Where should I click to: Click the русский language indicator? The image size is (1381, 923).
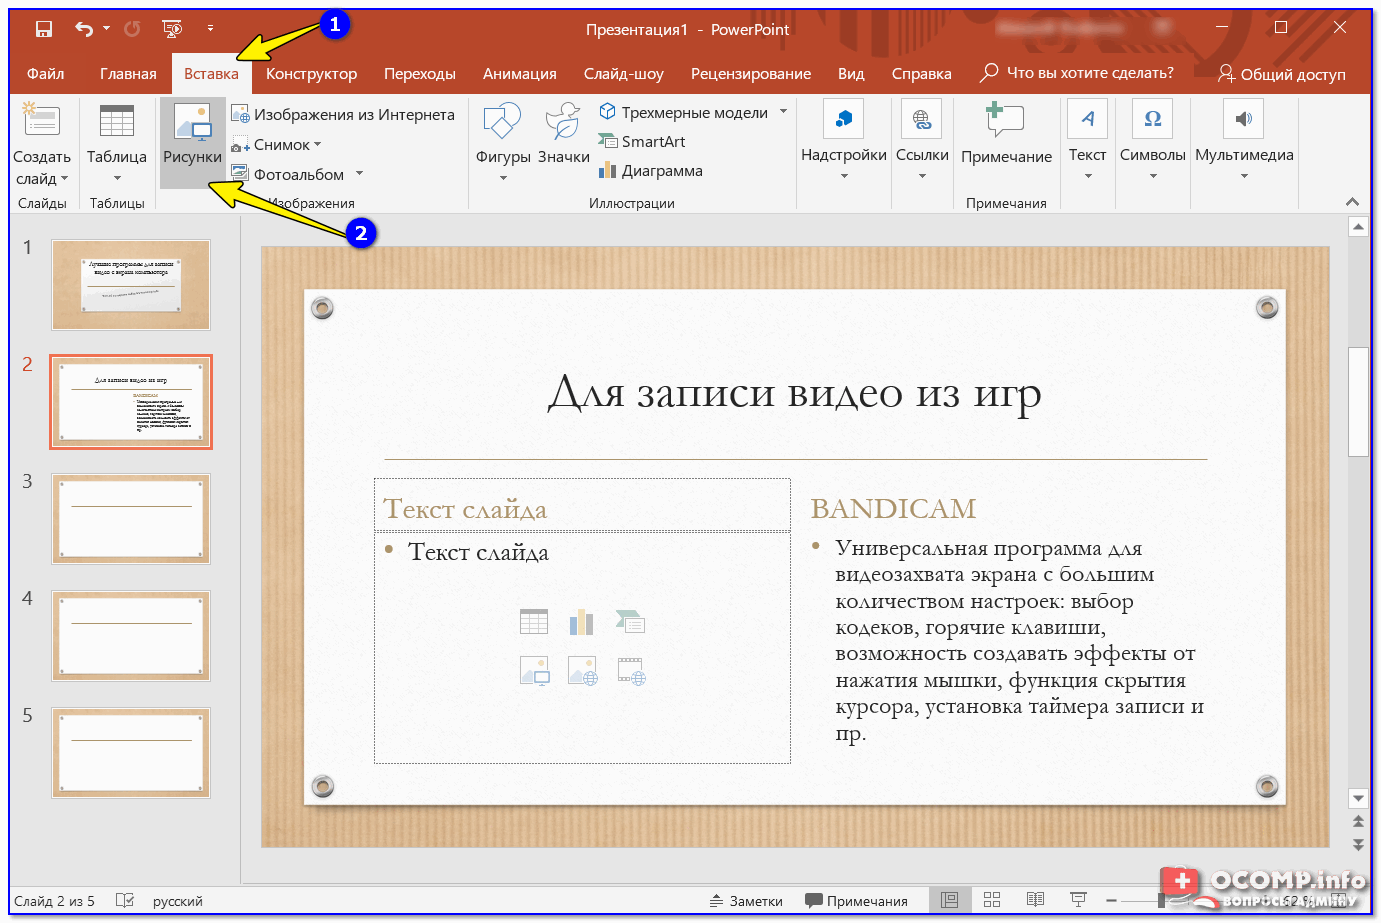tap(178, 901)
